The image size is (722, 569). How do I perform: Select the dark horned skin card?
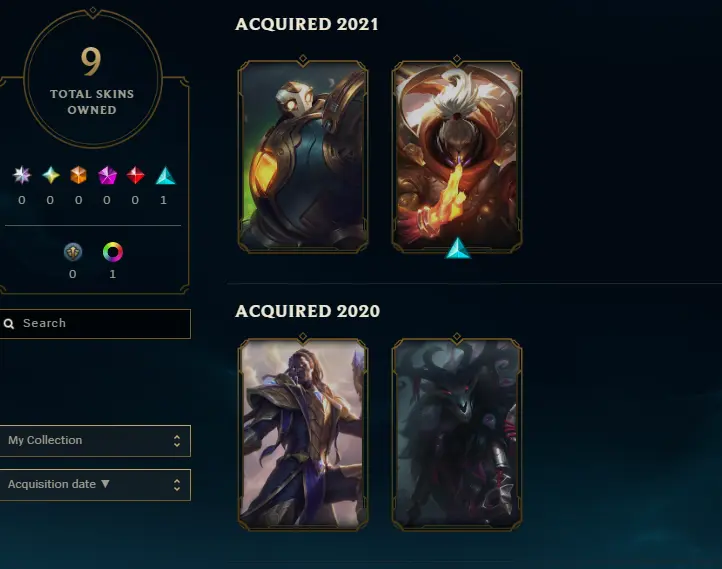click(457, 435)
